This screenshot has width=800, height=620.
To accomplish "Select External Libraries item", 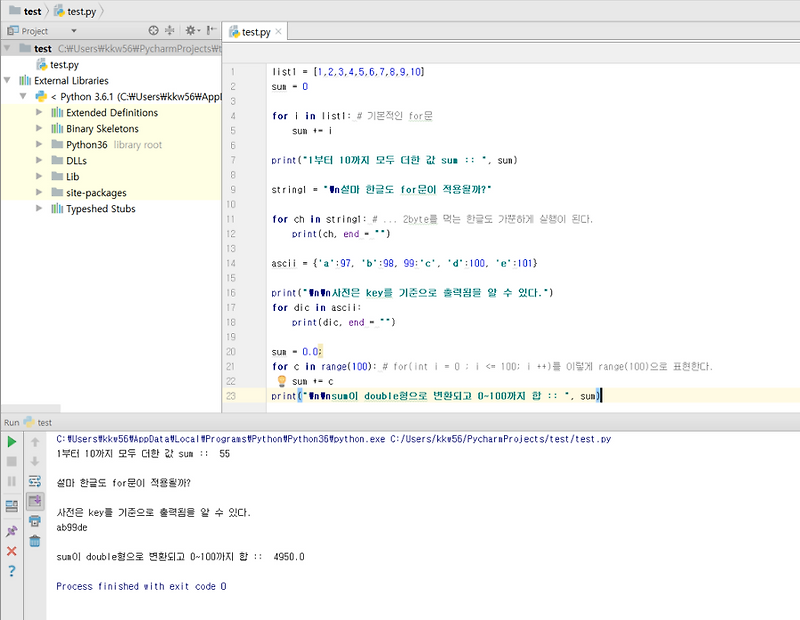I will (x=64, y=81).
